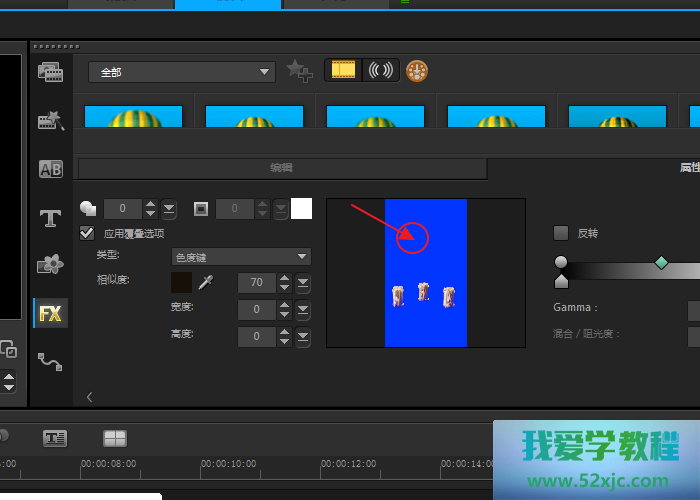
Task: Click the white border color swatch
Action: pyautogui.click(x=301, y=208)
